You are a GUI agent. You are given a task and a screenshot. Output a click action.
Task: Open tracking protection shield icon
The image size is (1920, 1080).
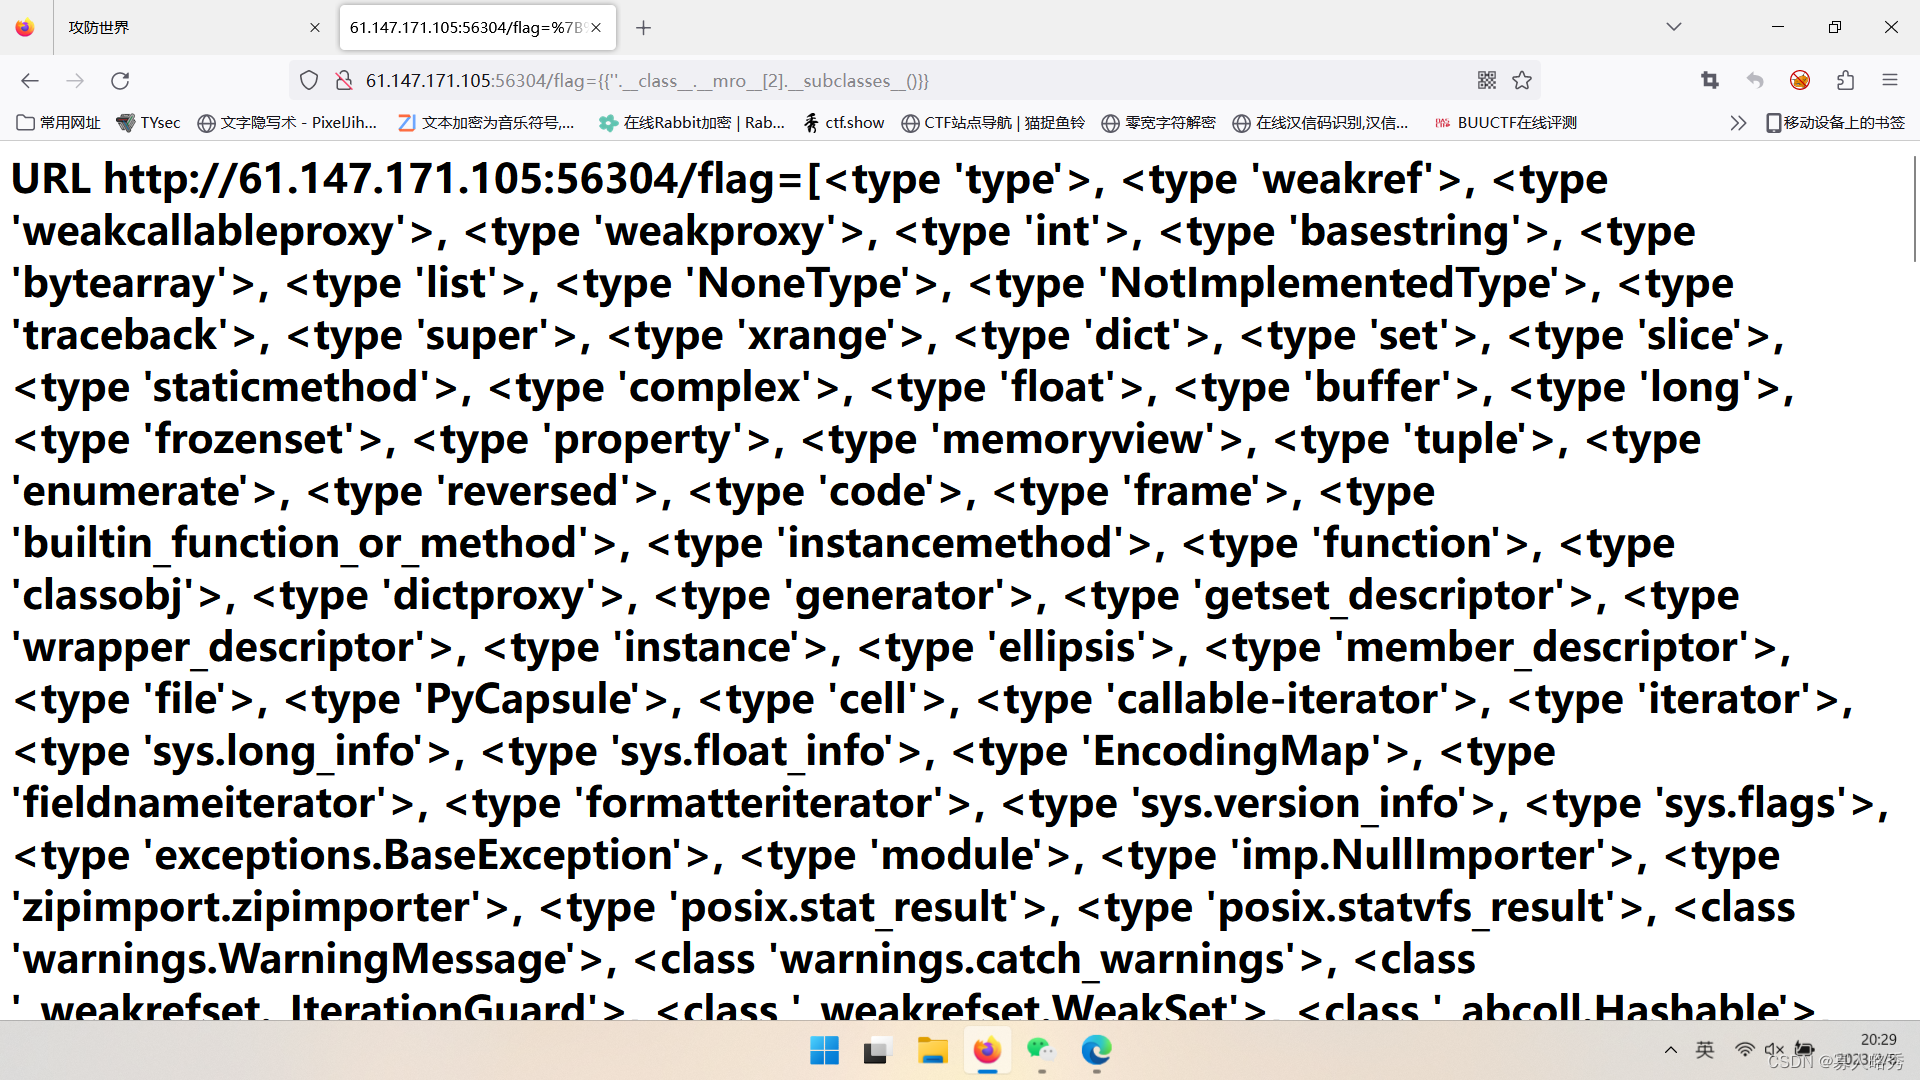(309, 81)
